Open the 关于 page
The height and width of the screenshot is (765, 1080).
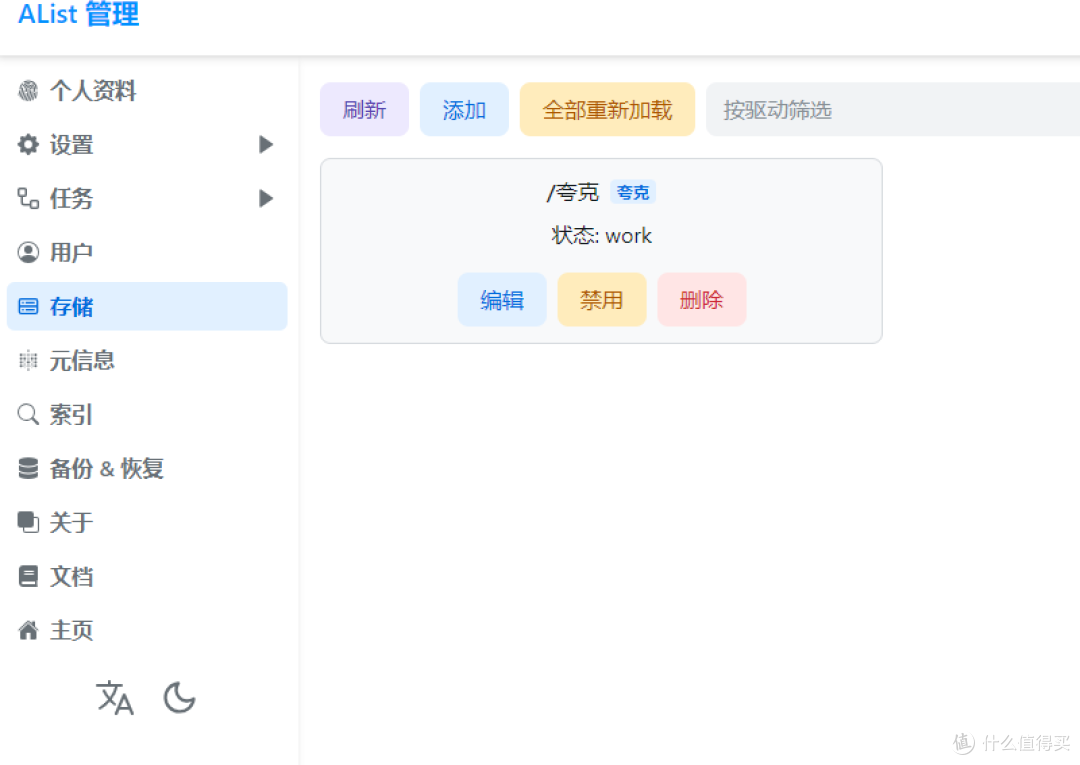[147, 522]
